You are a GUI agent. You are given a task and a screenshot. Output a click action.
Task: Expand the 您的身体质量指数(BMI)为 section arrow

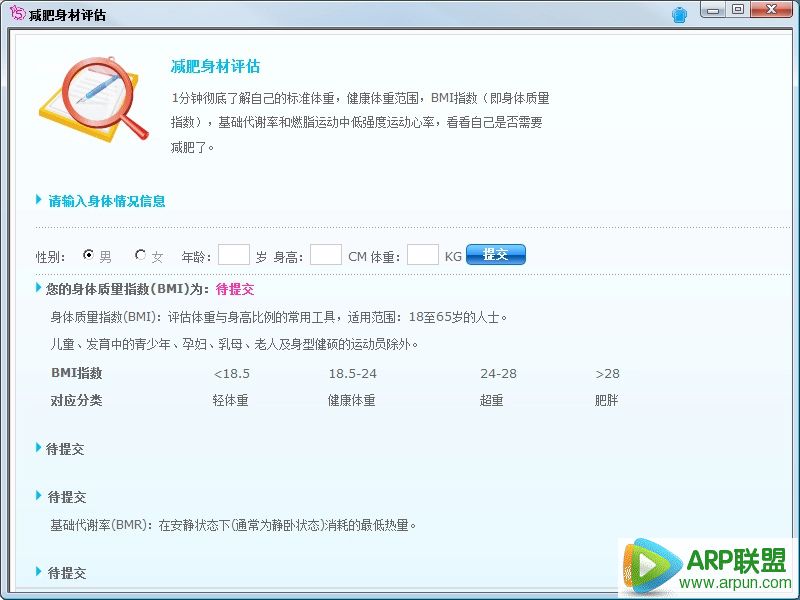click(39, 287)
